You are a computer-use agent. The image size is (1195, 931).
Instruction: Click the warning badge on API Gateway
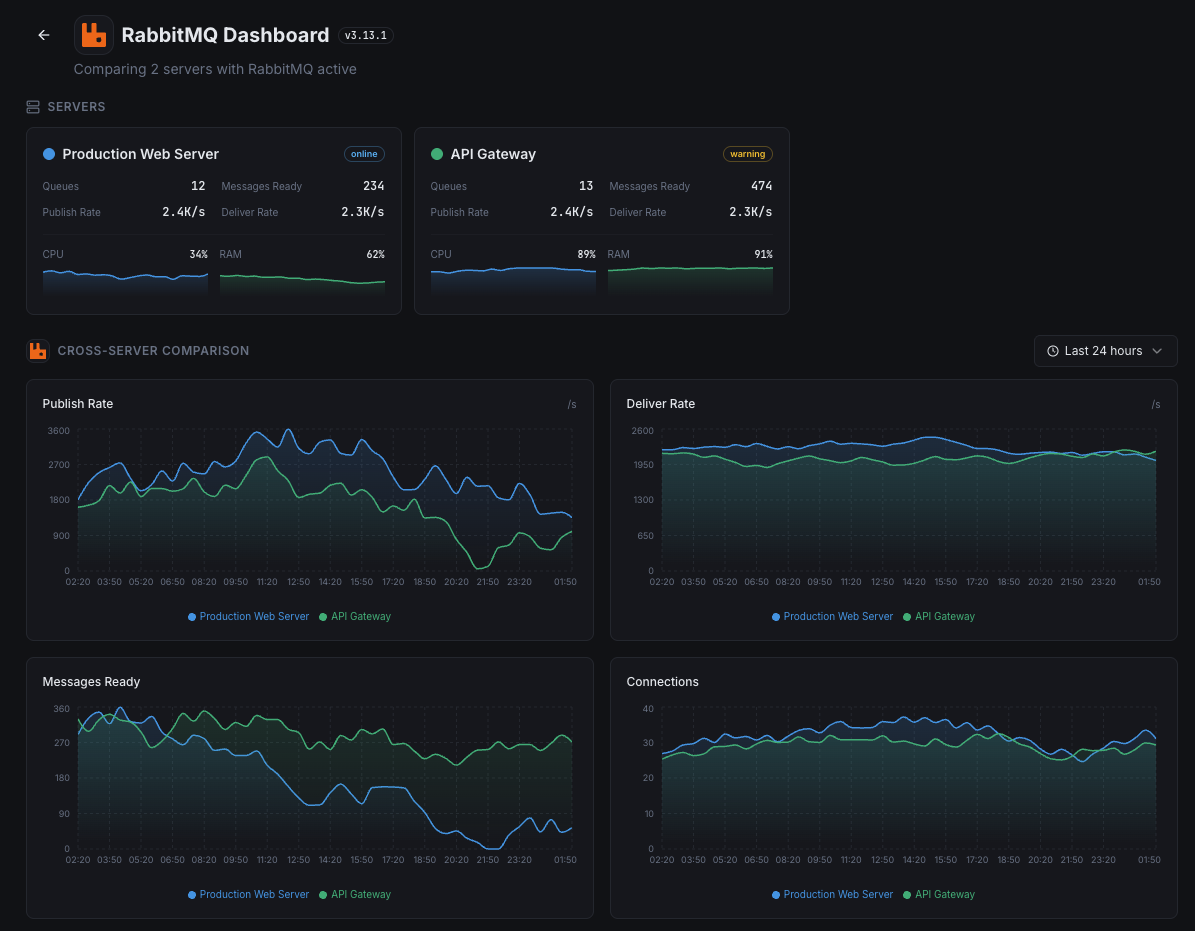[748, 153]
